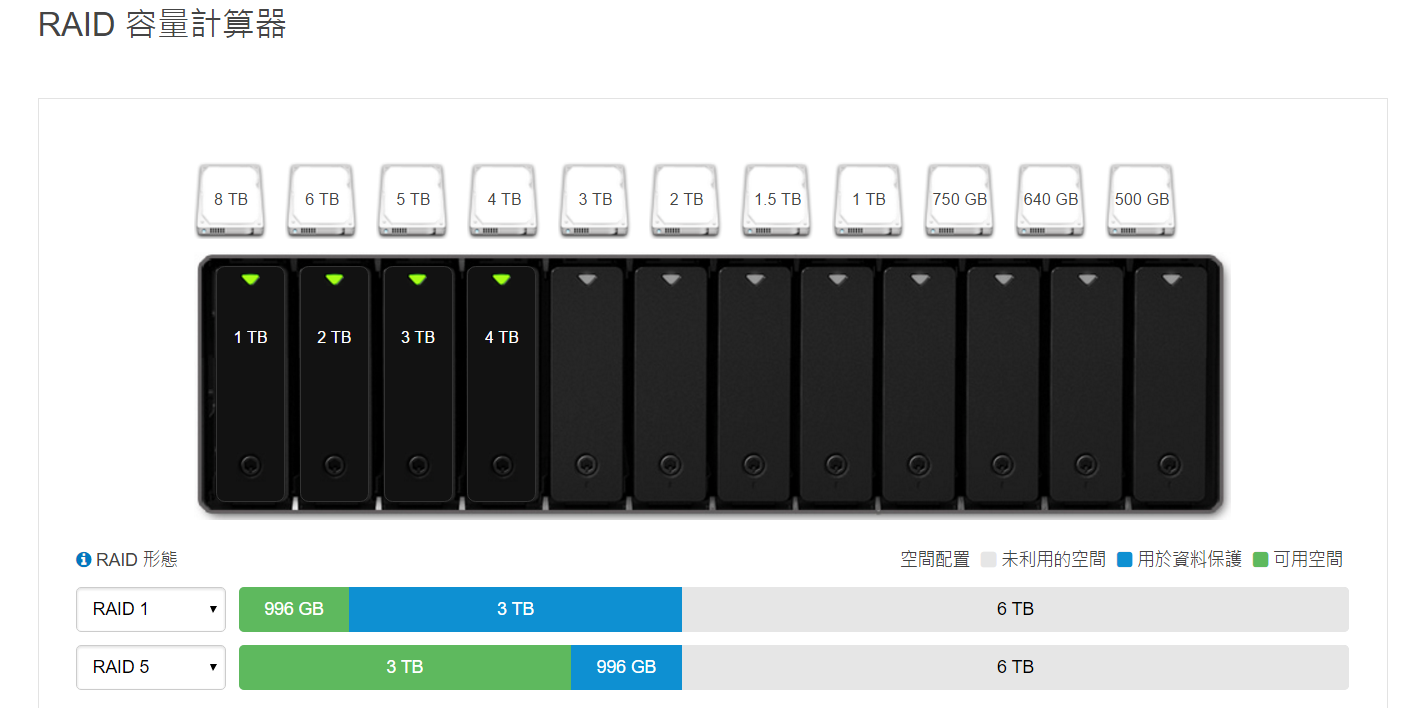Open the RAID 5 type dropdown
Image resolution: width=1416 pixels, height=708 pixels.
(151, 667)
